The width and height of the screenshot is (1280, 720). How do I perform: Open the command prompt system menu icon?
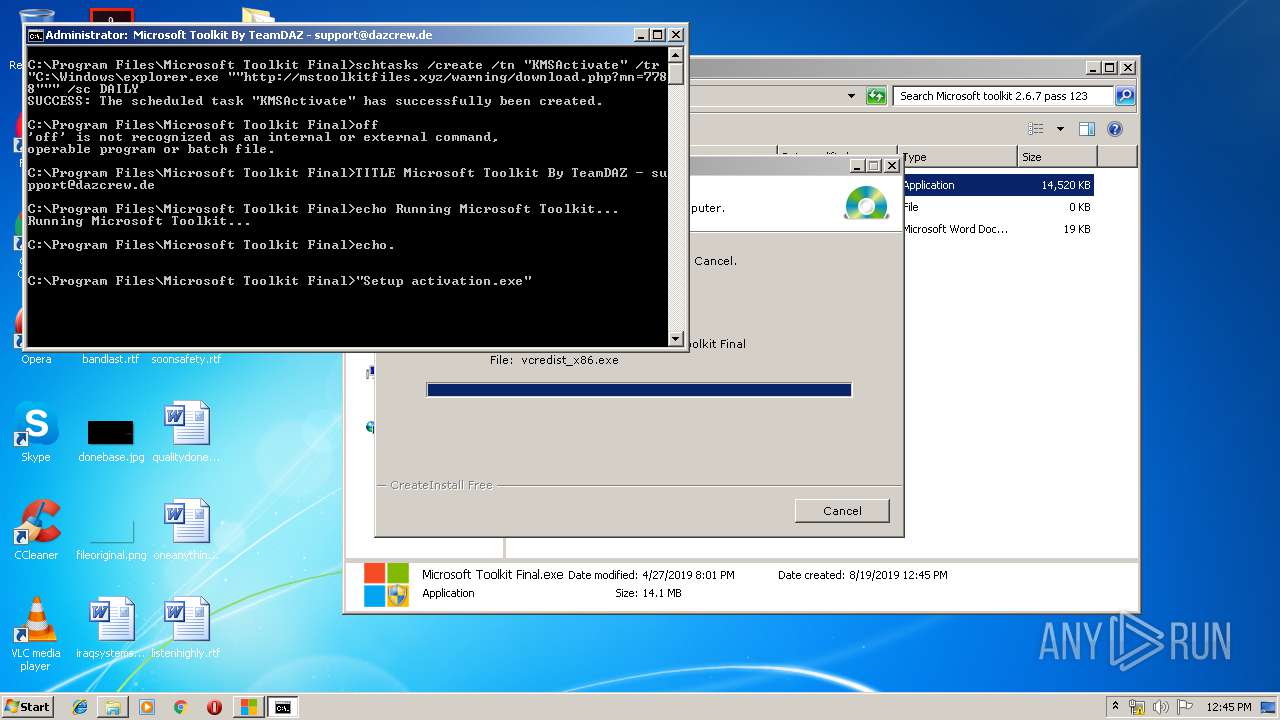[35, 35]
